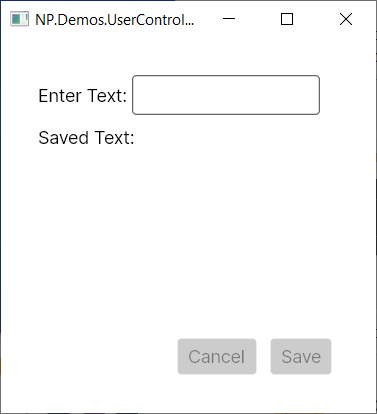Click the title bar gap between minimize and maximize
The height and width of the screenshot is (414, 377).
click(x=258, y=19)
